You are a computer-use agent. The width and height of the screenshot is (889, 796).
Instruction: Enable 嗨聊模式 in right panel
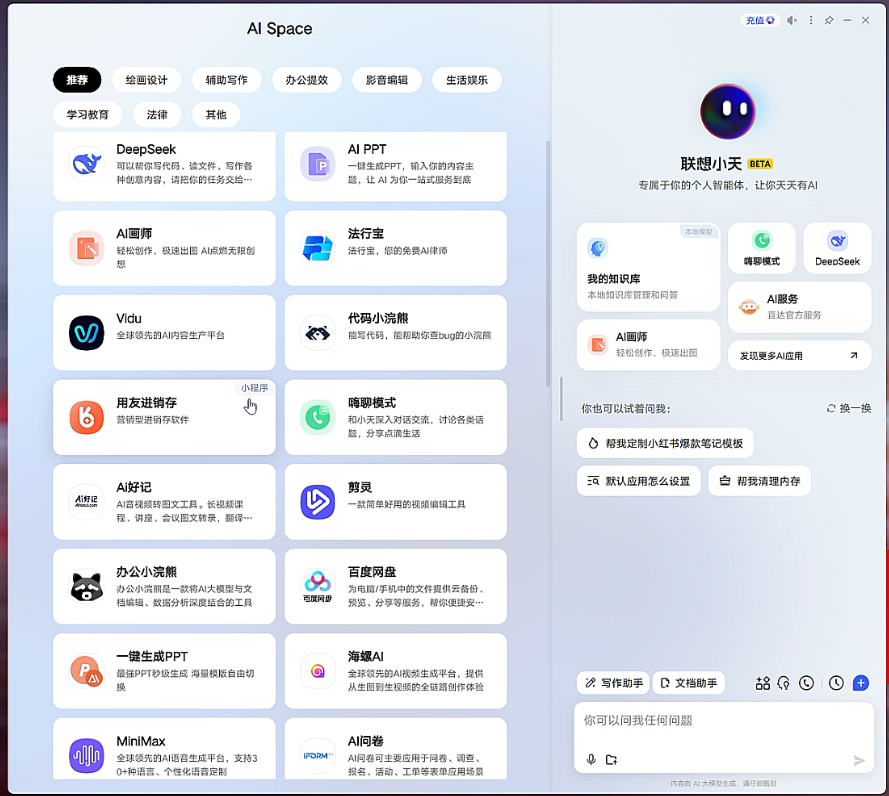click(x=762, y=248)
